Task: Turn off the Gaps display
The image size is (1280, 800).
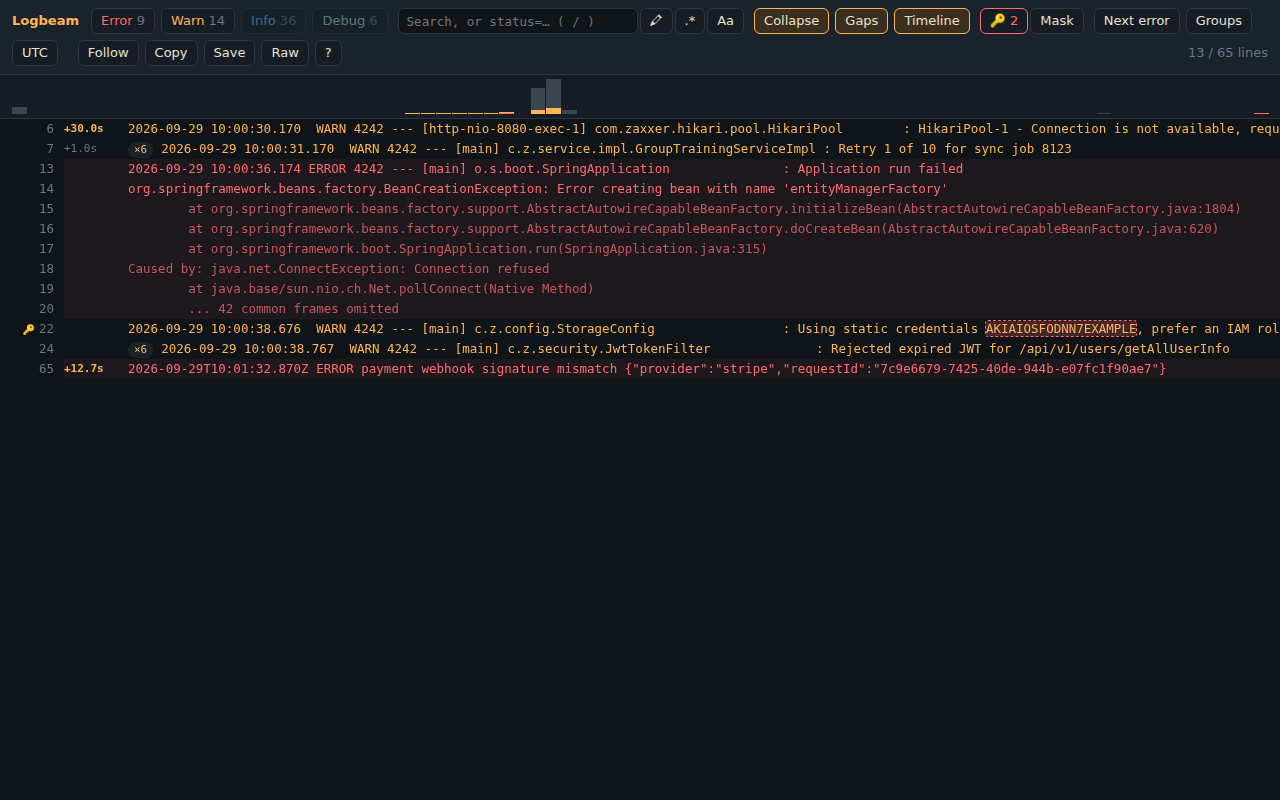Action: tap(861, 21)
